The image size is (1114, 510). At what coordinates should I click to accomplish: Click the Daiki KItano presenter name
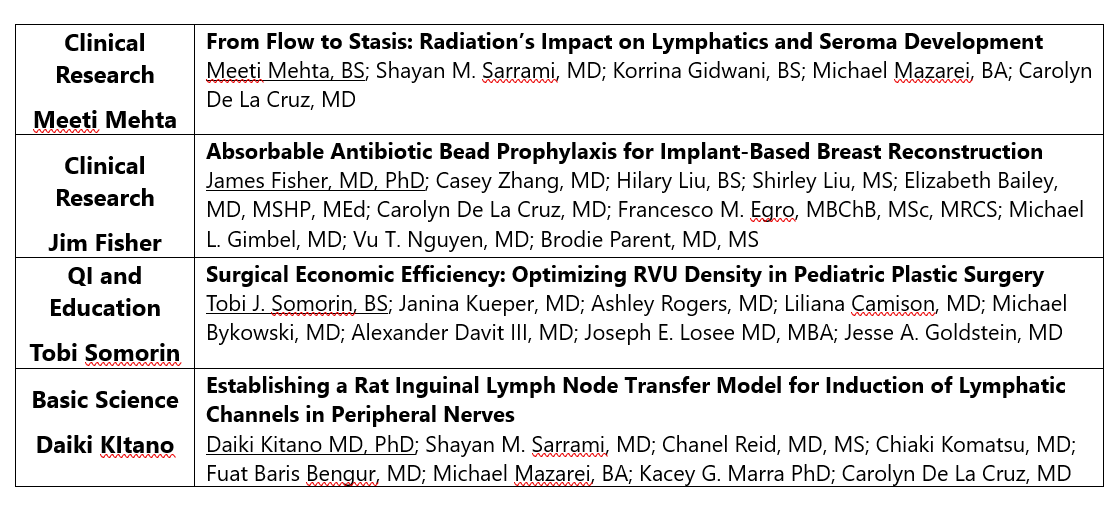(105, 446)
